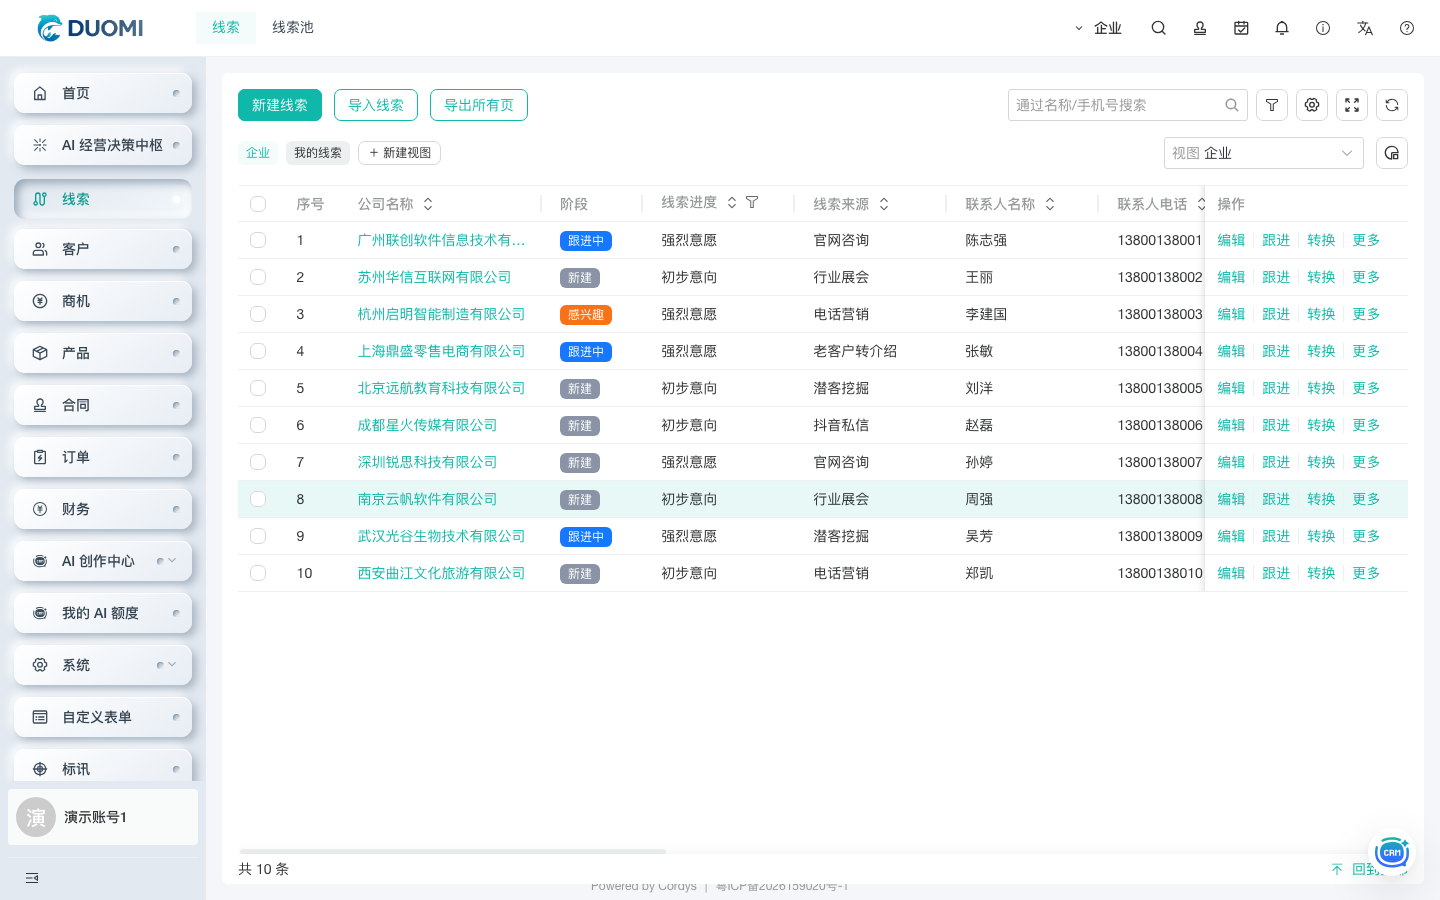1440x900 pixels.
Task: Sort by 公司名称 column
Action: [x=428, y=204]
